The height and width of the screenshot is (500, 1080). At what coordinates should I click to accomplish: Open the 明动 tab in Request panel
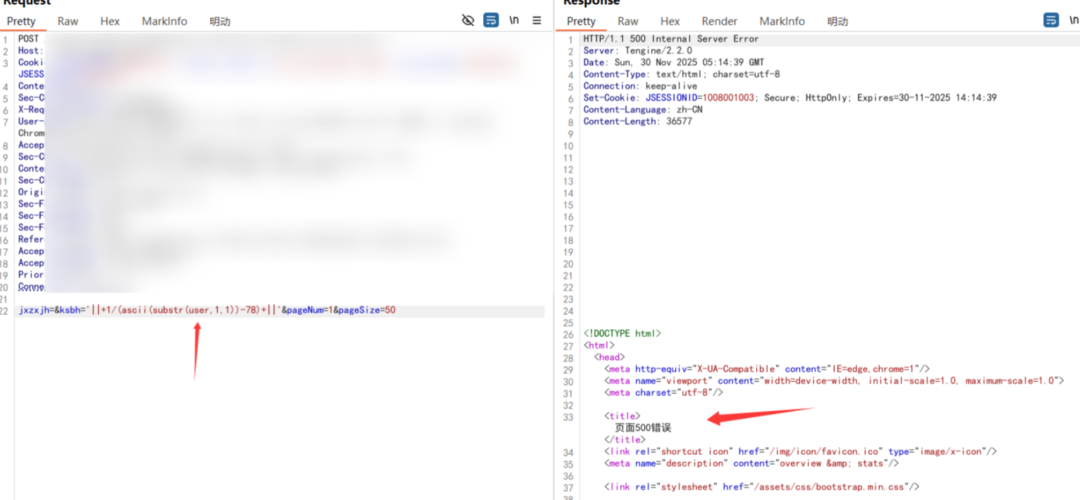pos(220,21)
